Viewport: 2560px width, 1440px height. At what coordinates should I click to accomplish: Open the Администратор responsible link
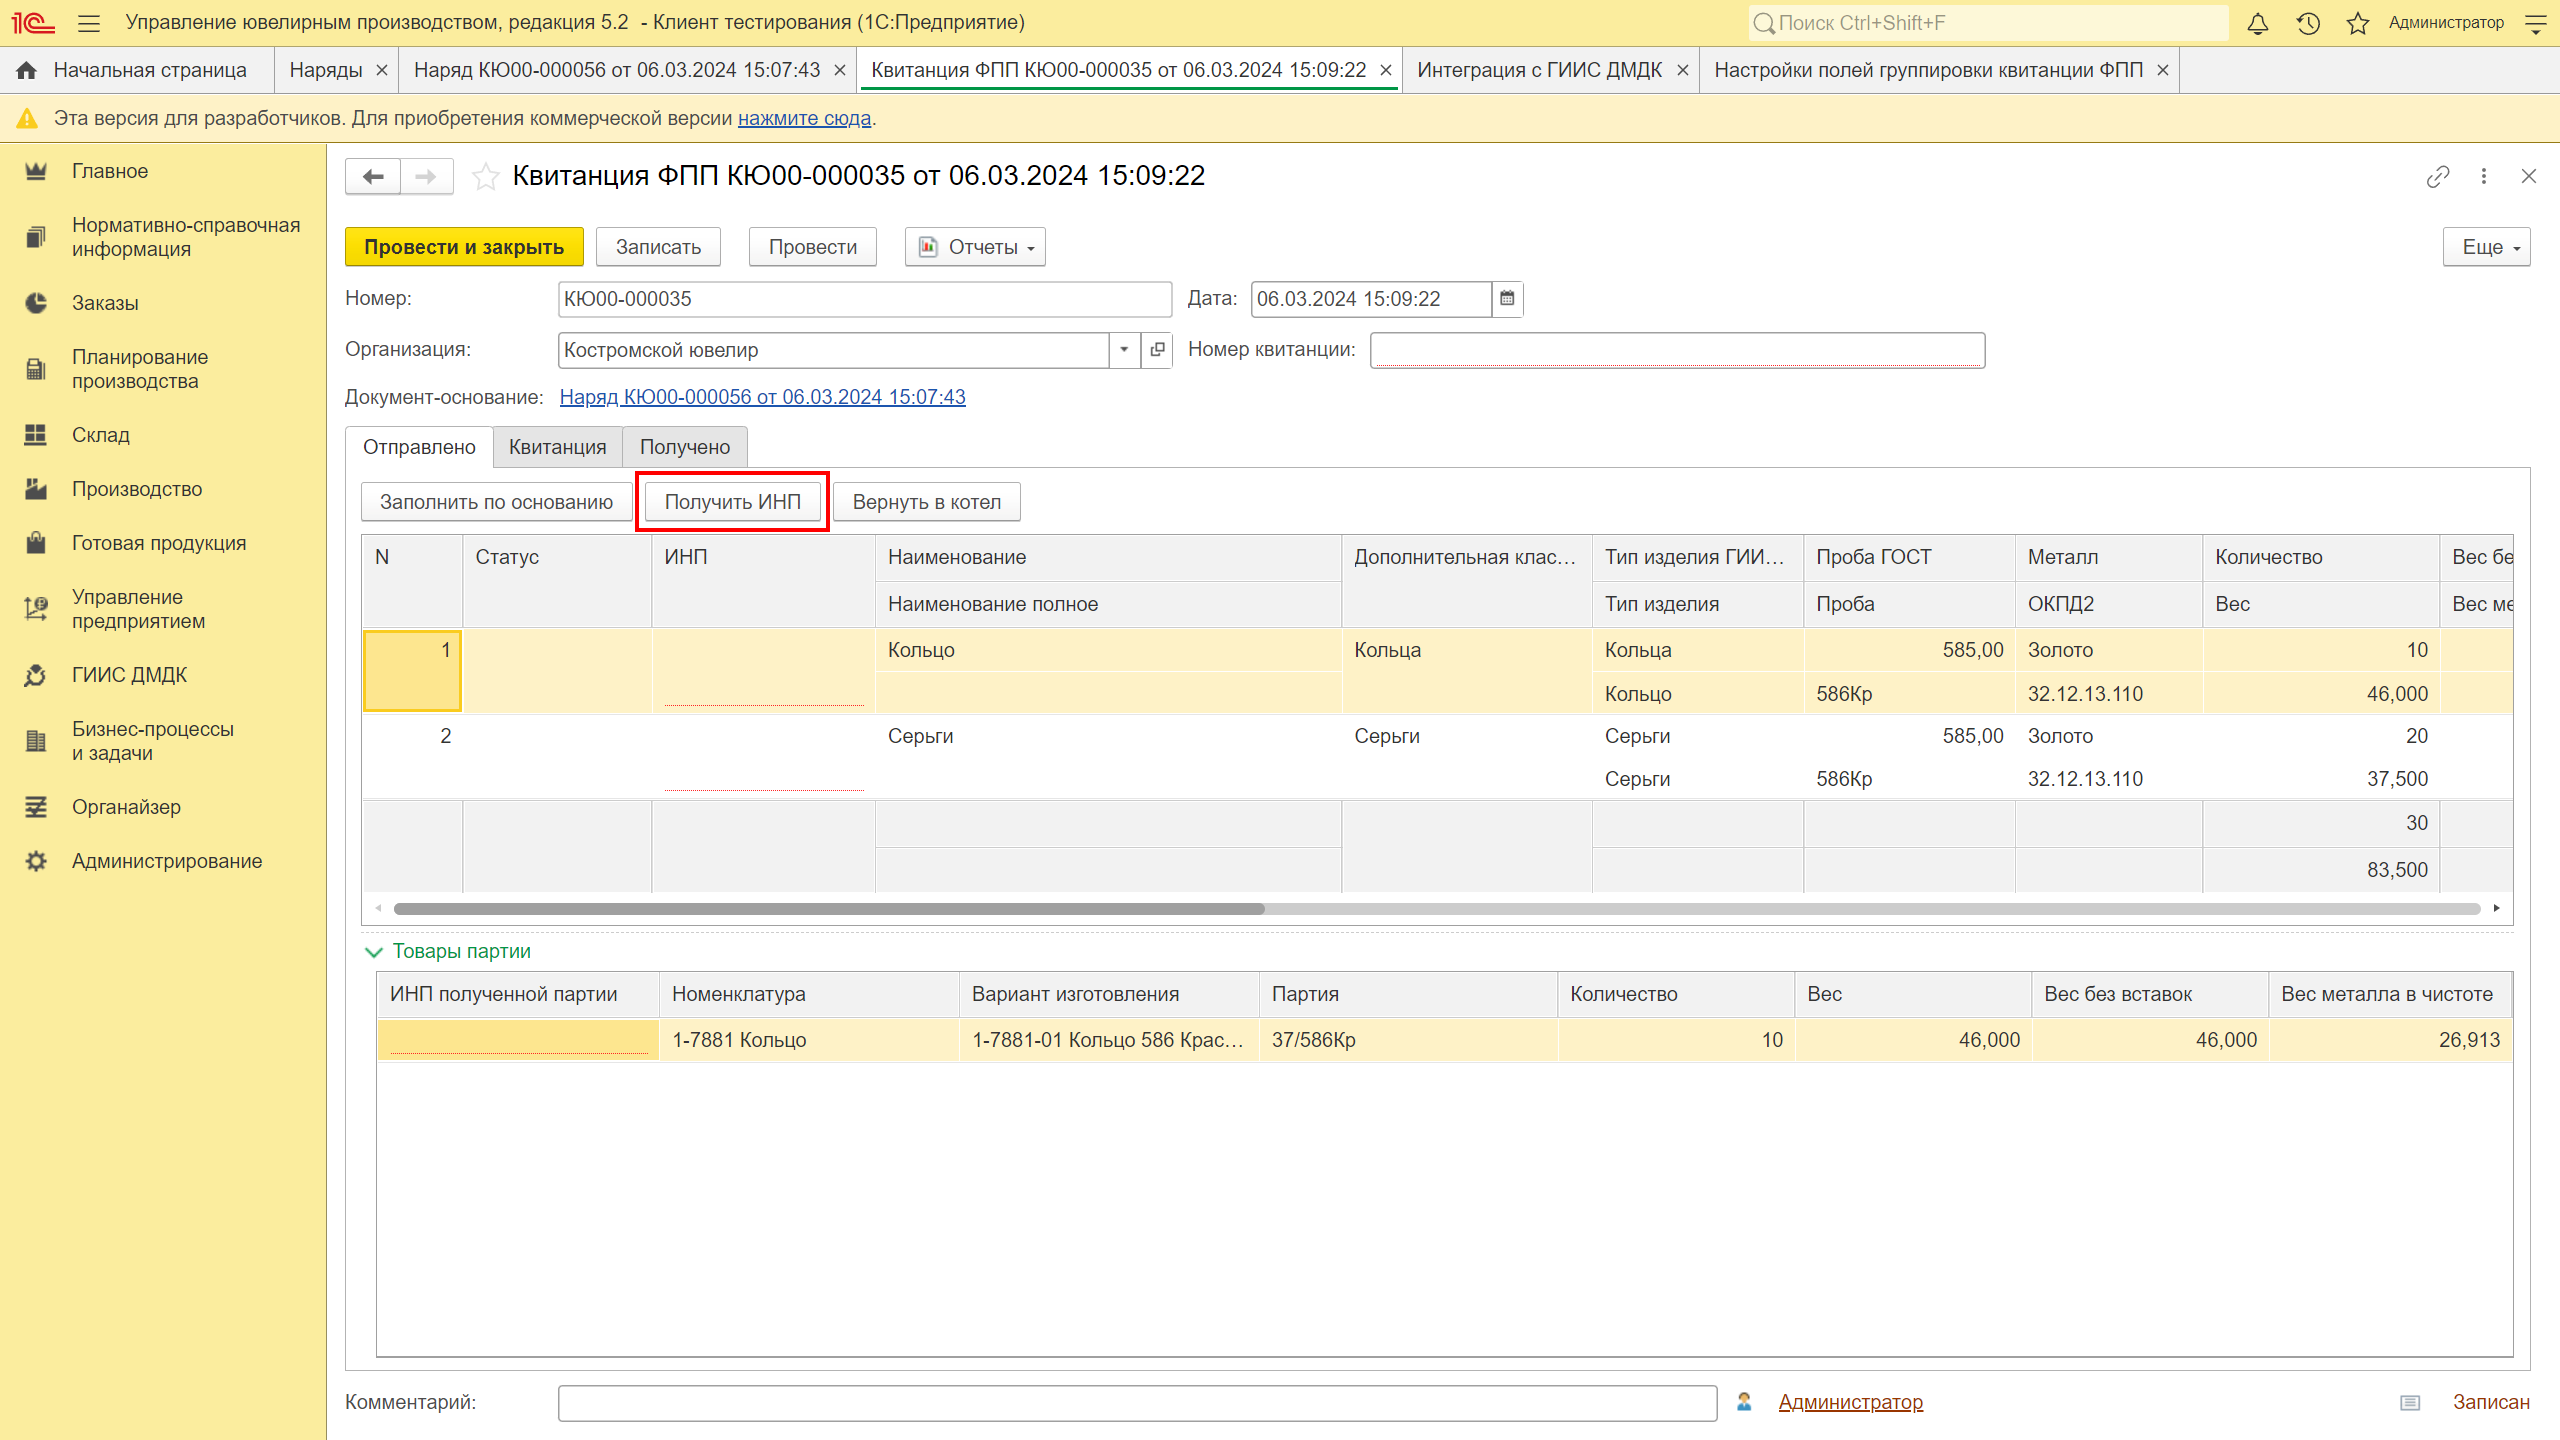[1850, 1403]
